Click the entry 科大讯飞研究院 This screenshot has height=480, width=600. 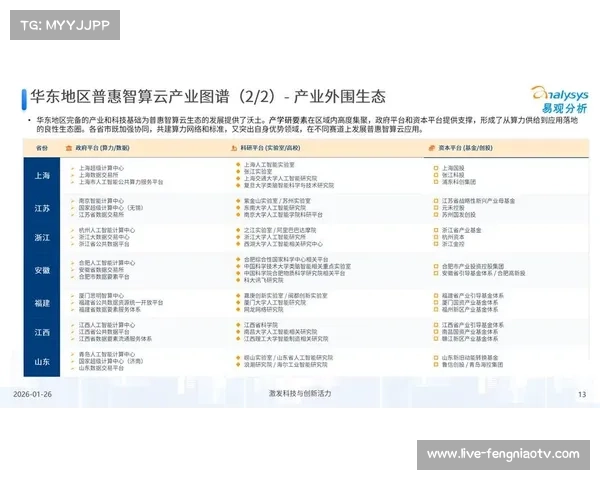click(264, 280)
